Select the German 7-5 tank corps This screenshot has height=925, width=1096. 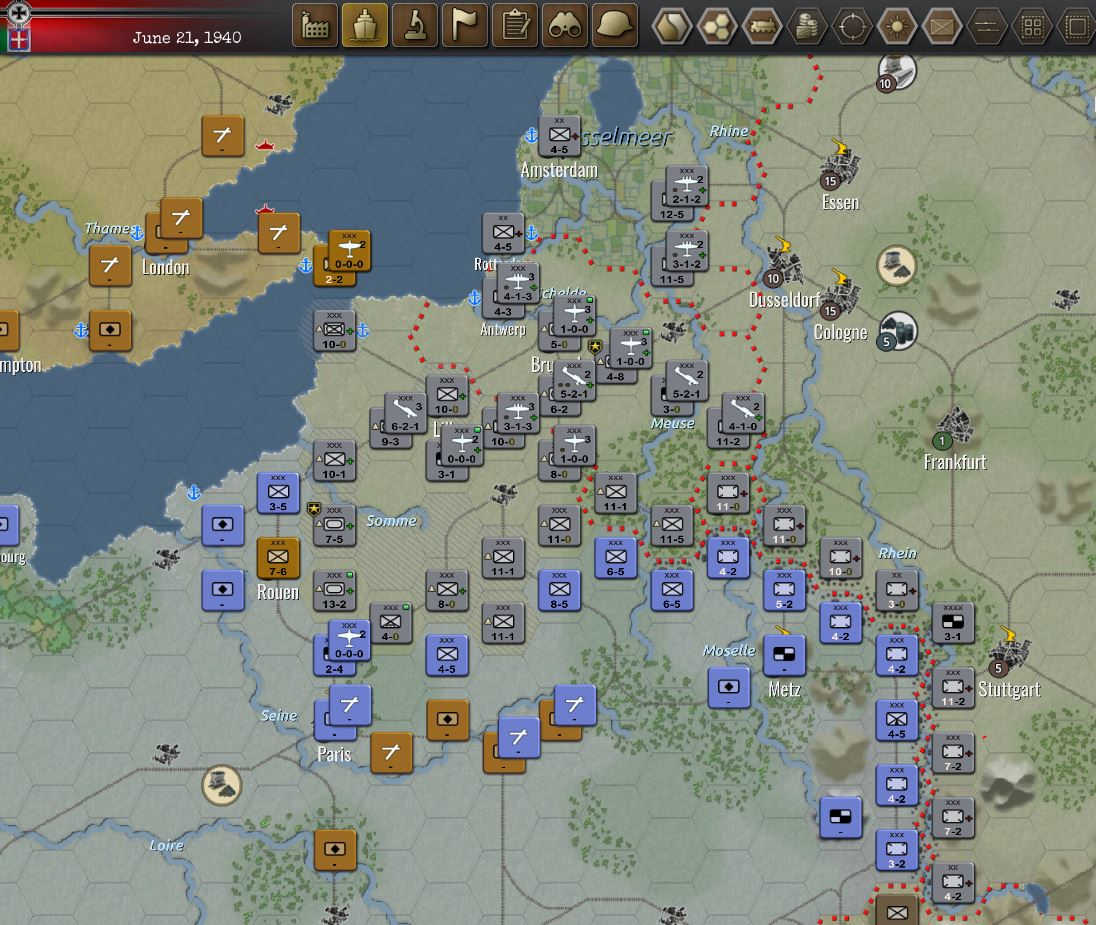pyautogui.click(x=334, y=526)
